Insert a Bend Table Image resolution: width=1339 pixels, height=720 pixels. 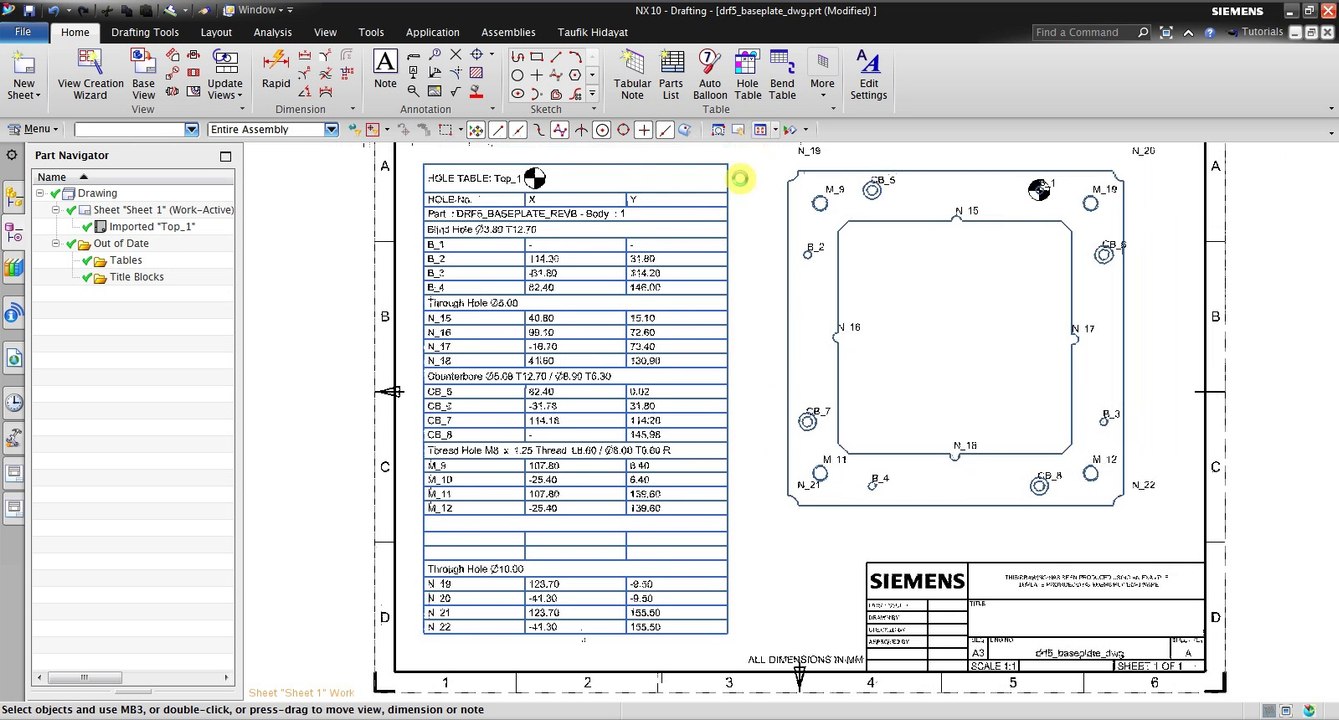click(782, 75)
